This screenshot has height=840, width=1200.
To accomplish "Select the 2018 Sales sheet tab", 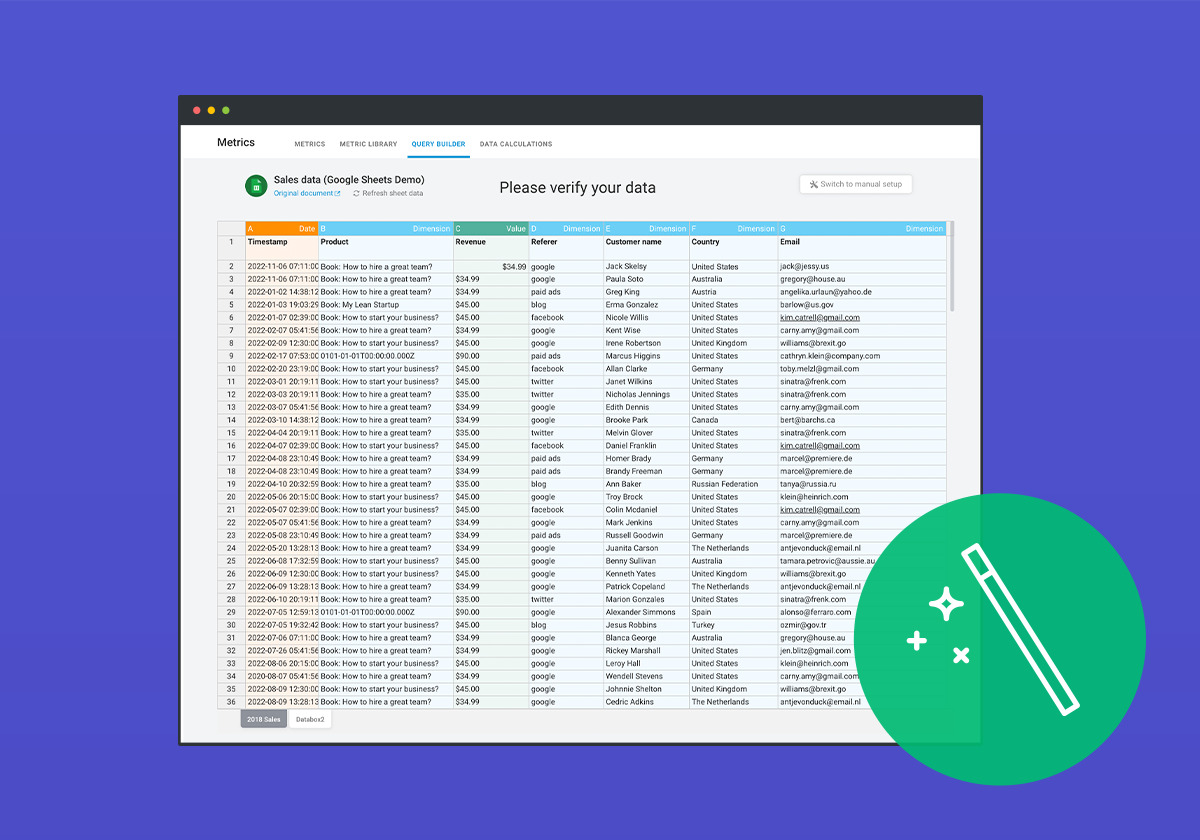I will [x=263, y=719].
